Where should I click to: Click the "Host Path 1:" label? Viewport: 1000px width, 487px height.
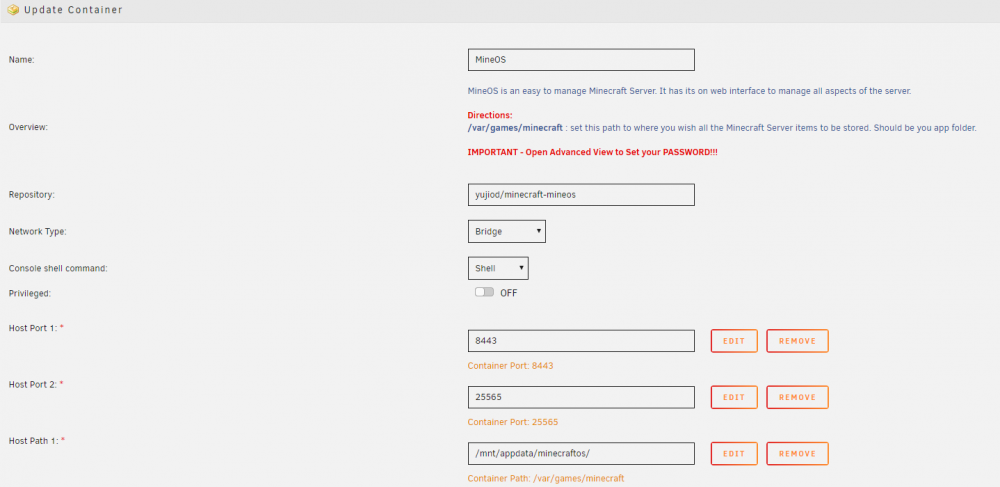pos(33,440)
